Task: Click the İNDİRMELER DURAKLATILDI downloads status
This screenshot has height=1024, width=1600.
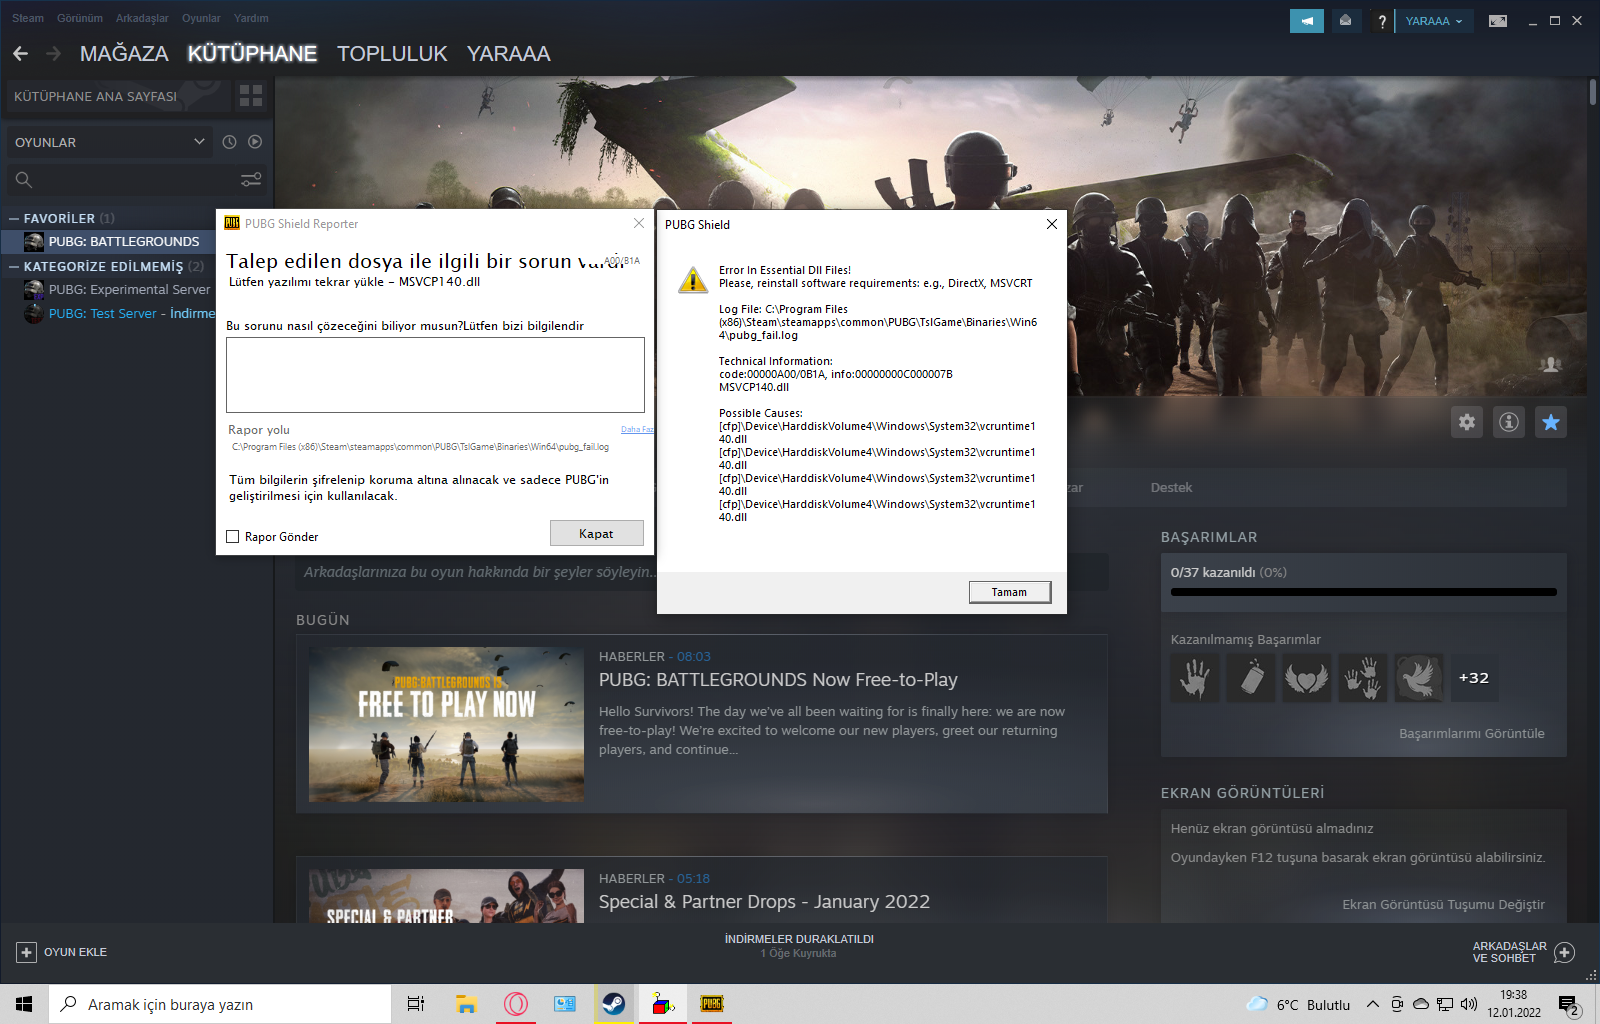Action: tap(799, 939)
